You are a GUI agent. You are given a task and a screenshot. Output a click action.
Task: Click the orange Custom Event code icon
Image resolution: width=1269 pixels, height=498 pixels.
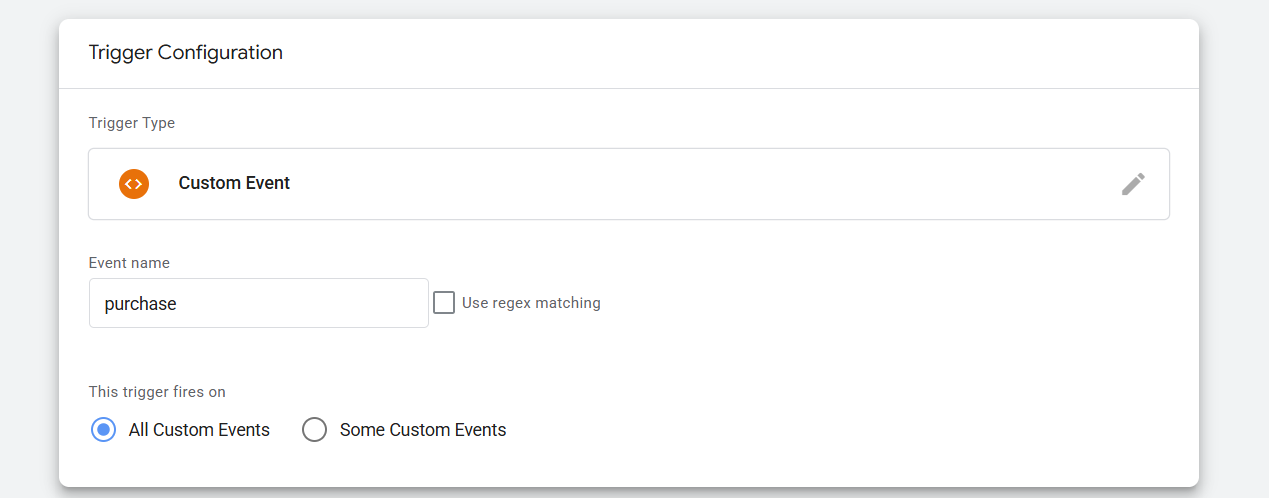click(134, 184)
